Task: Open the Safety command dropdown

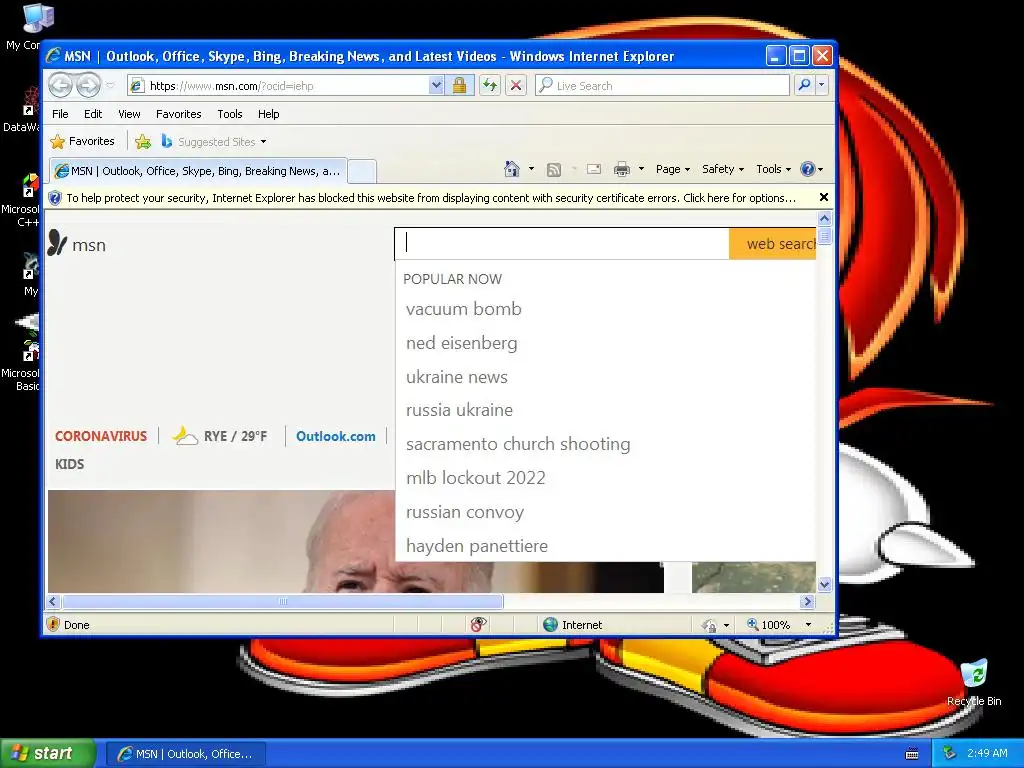Action: tap(723, 169)
